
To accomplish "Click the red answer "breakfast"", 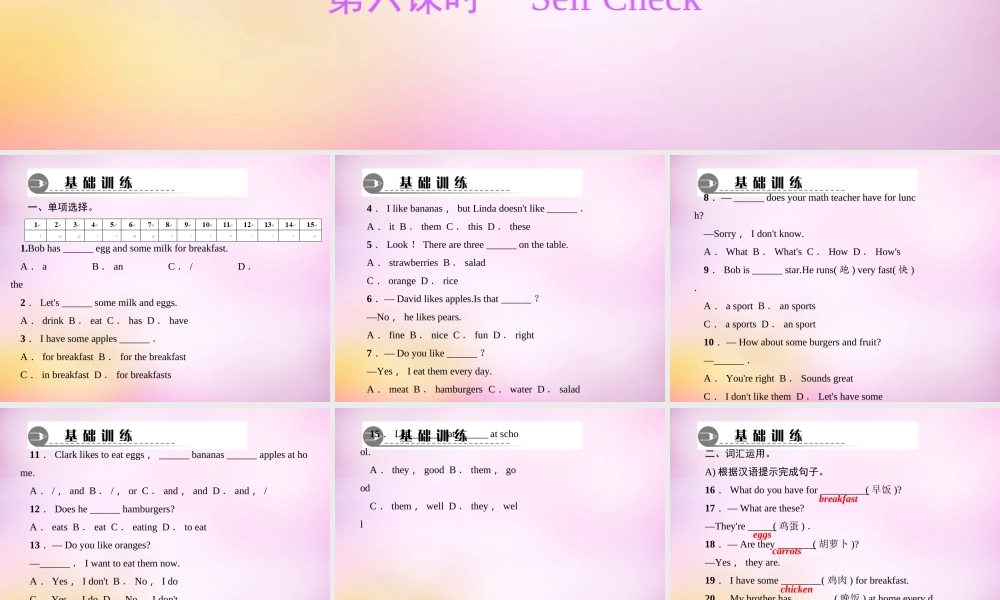I will click(x=839, y=499).
